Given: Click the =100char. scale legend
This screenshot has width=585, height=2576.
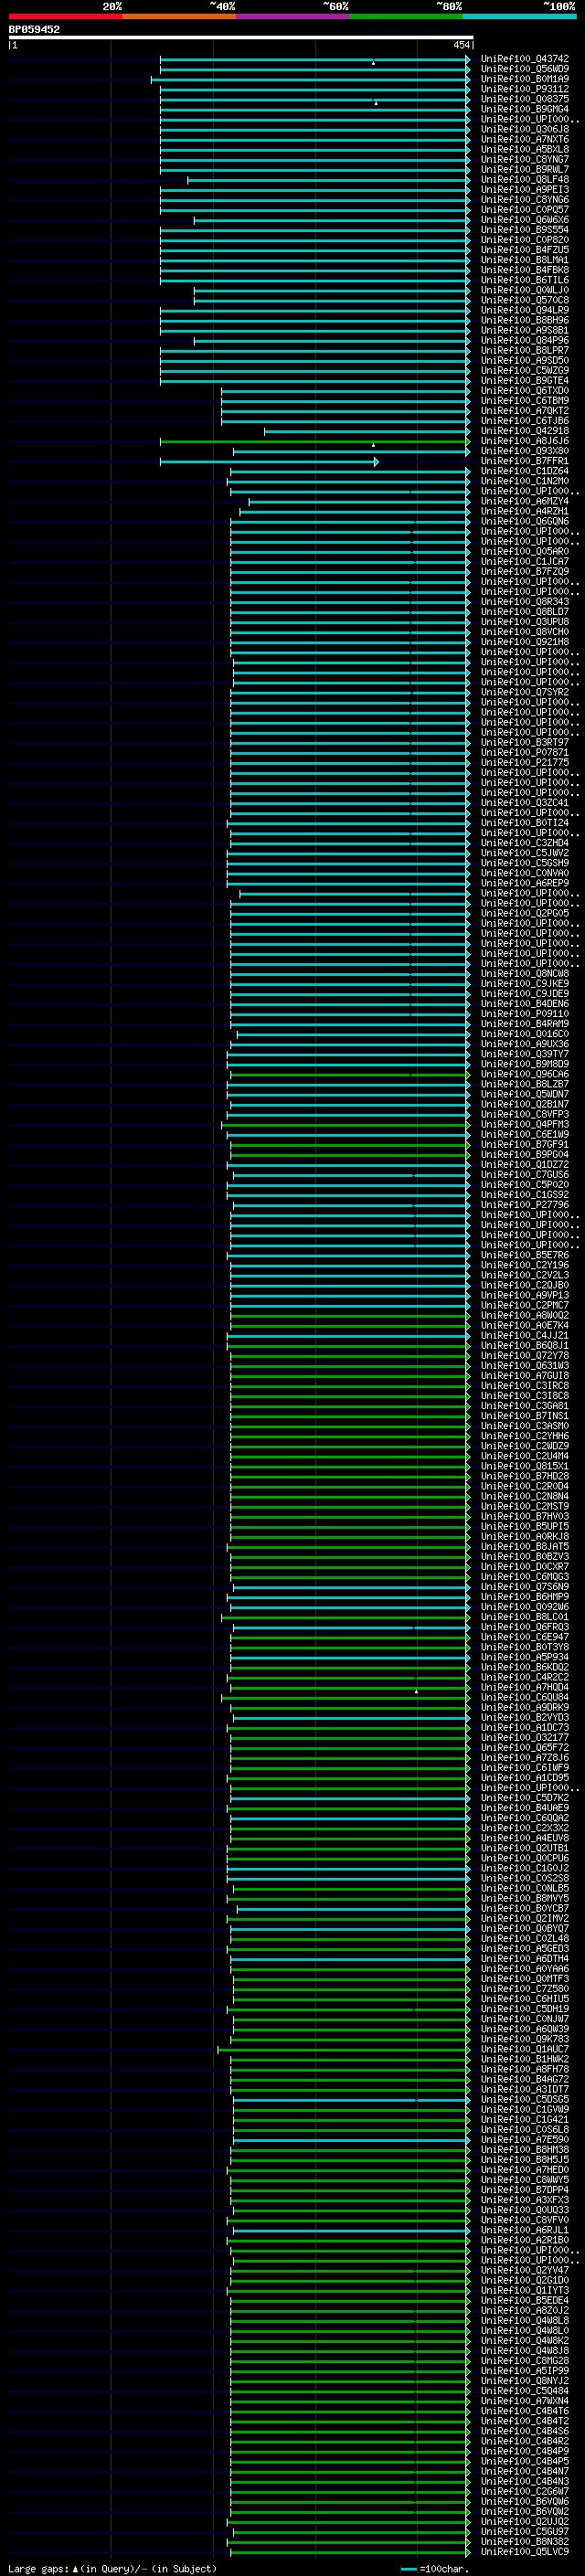Looking at the screenshot, I should click(x=434, y=2568).
